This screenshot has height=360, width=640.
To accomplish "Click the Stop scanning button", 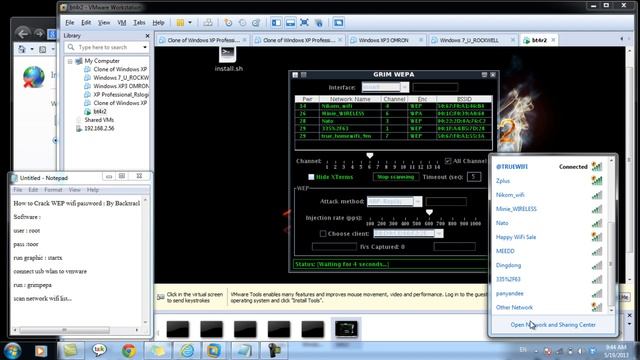I will pyautogui.click(x=396, y=177).
